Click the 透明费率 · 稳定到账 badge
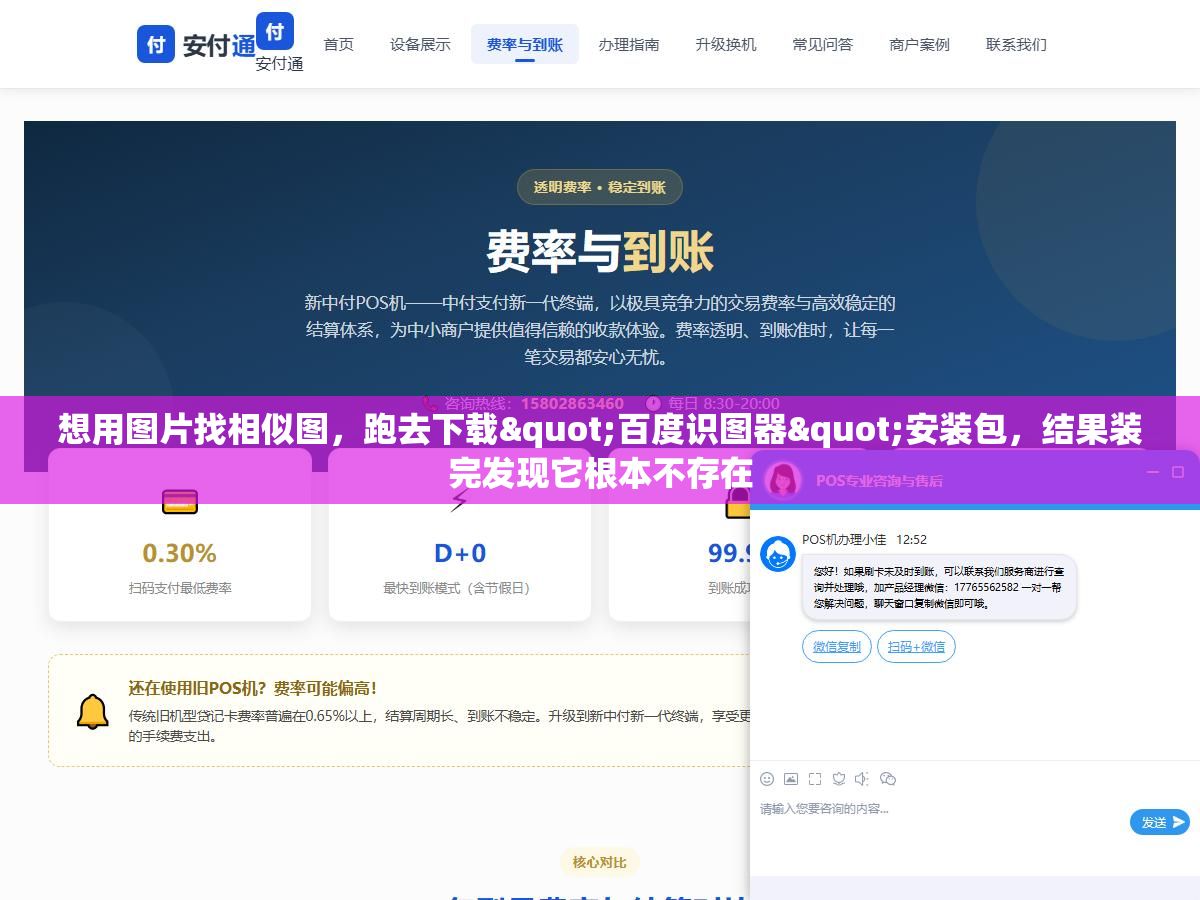This screenshot has height=900, width=1200. click(599, 187)
